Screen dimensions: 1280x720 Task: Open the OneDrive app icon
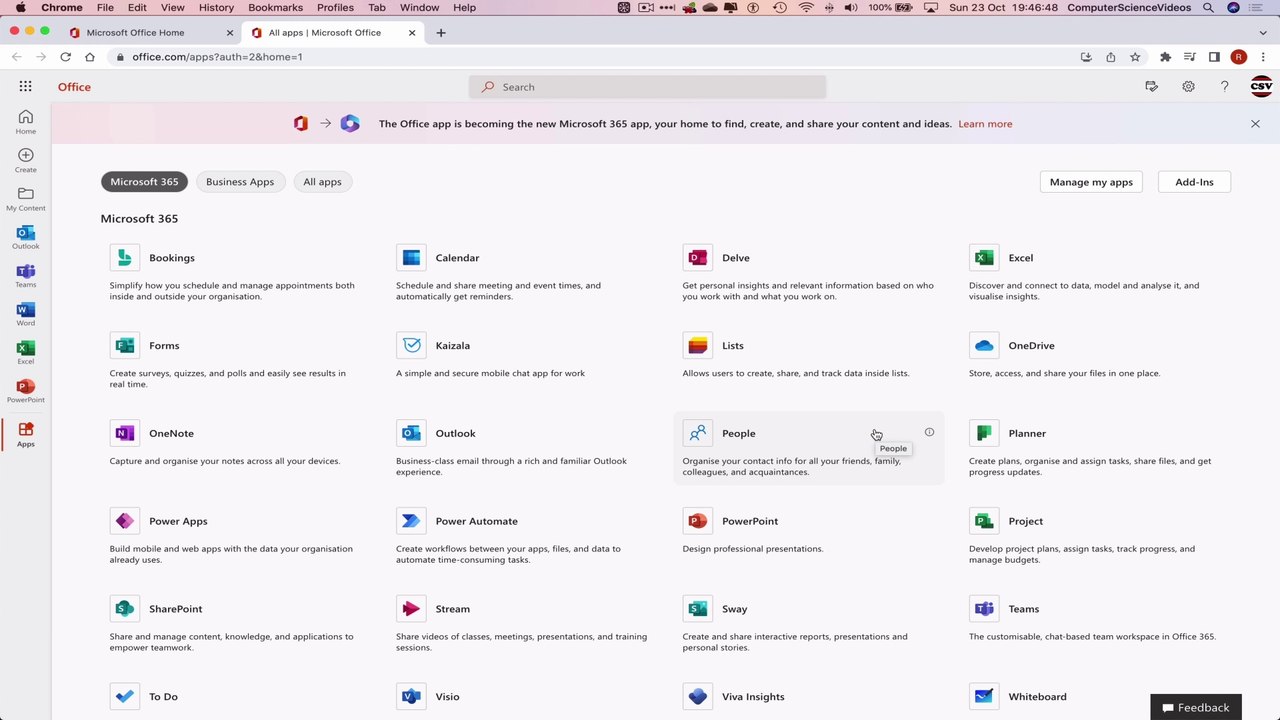coord(984,346)
